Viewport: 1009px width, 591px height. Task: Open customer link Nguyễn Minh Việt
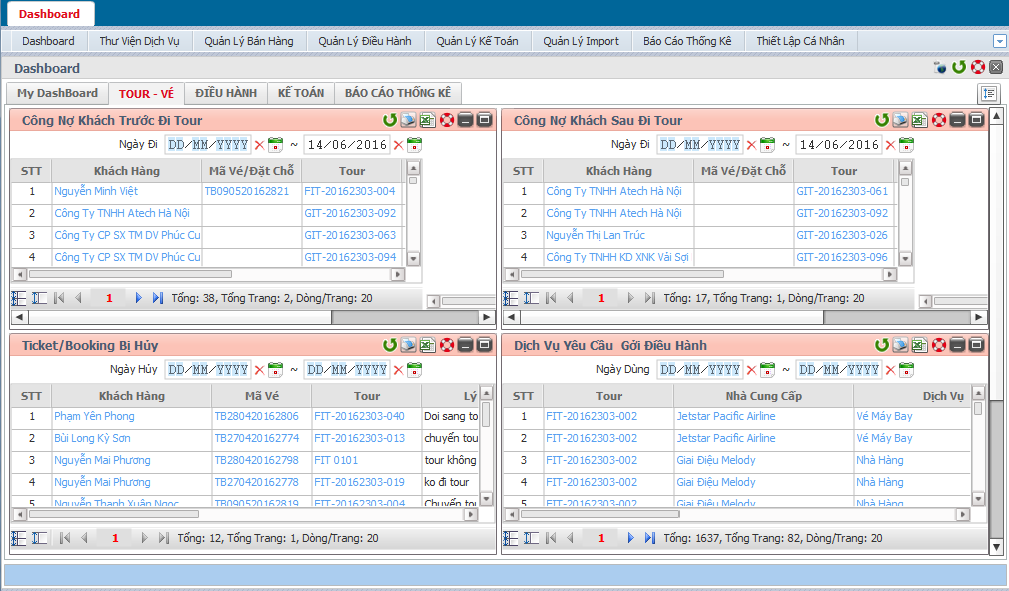96,191
